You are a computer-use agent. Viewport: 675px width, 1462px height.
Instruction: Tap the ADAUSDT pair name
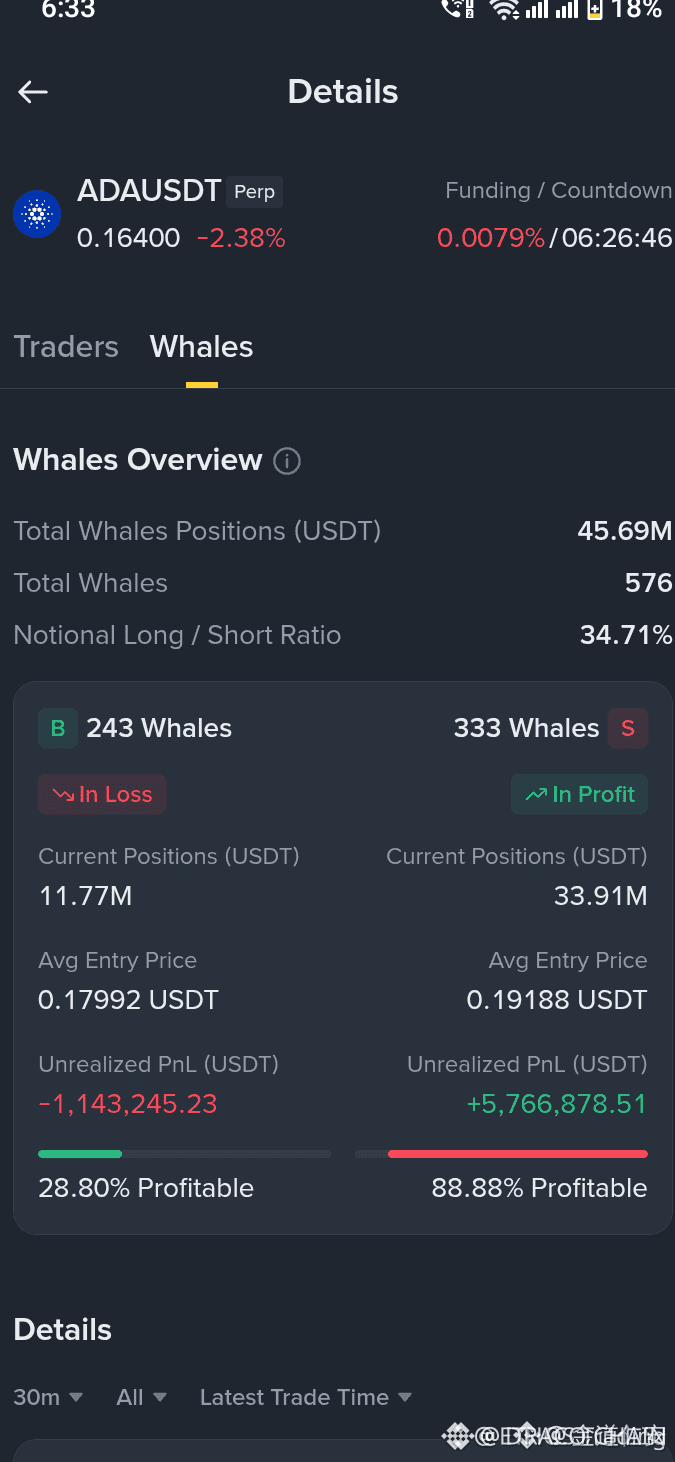click(x=149, y=191)
